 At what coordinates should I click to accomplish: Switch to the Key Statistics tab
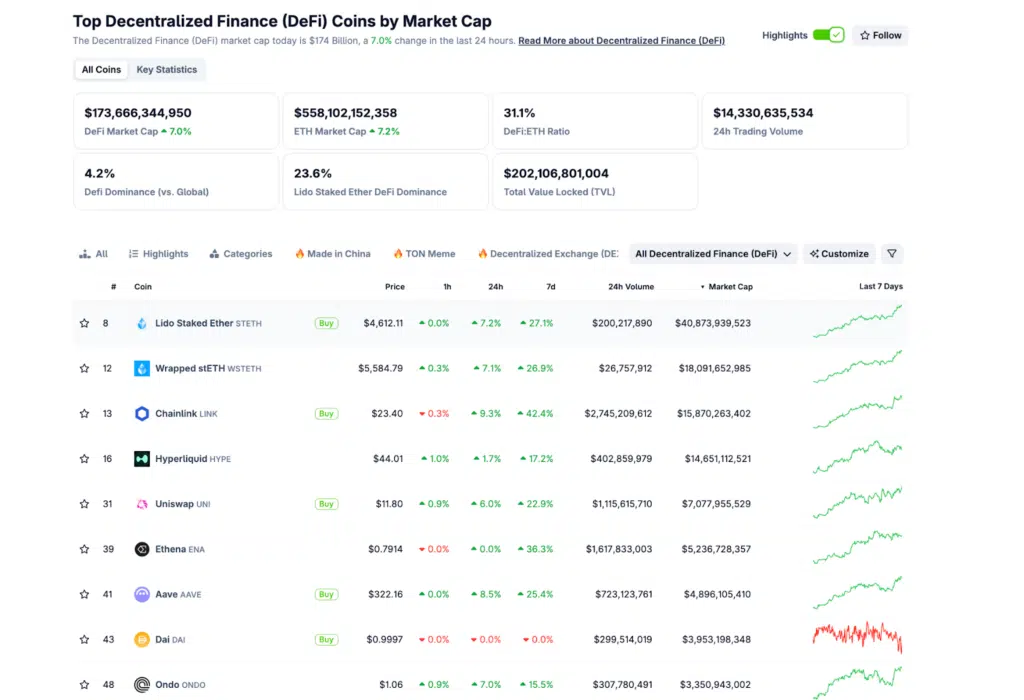(x=167, y=70)
